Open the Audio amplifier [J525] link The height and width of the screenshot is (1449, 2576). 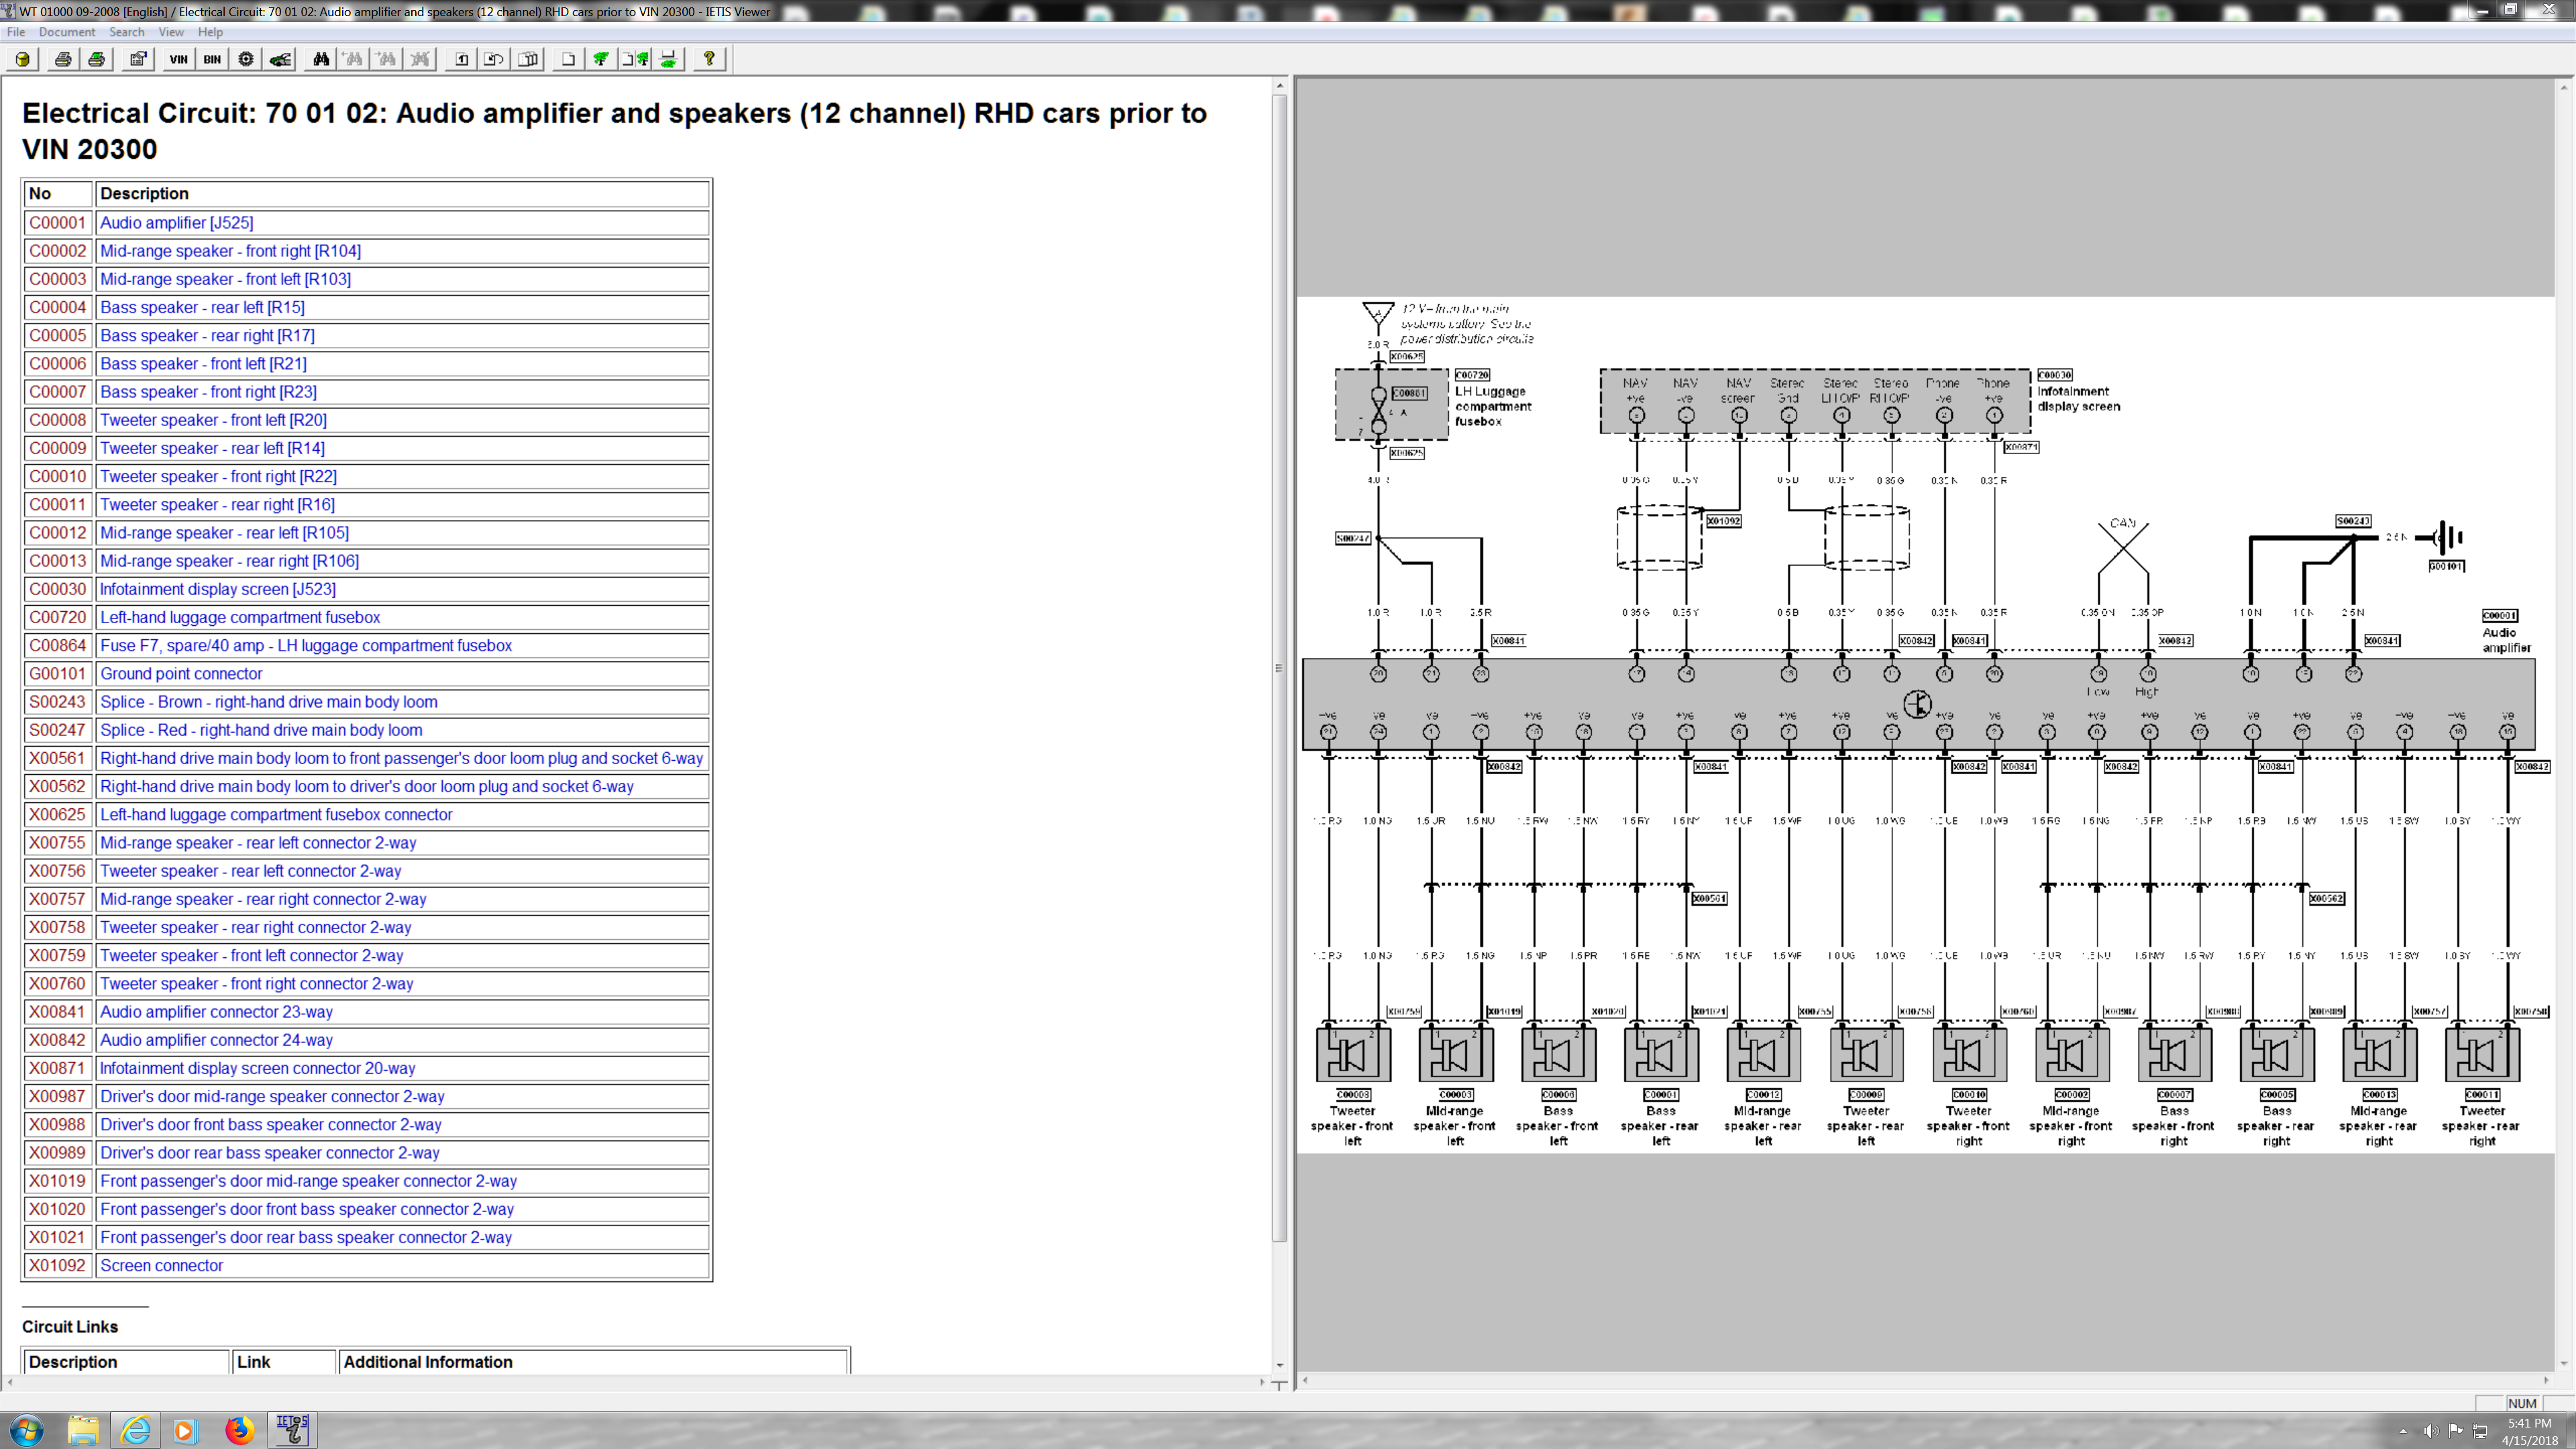[x=176, y=223]
